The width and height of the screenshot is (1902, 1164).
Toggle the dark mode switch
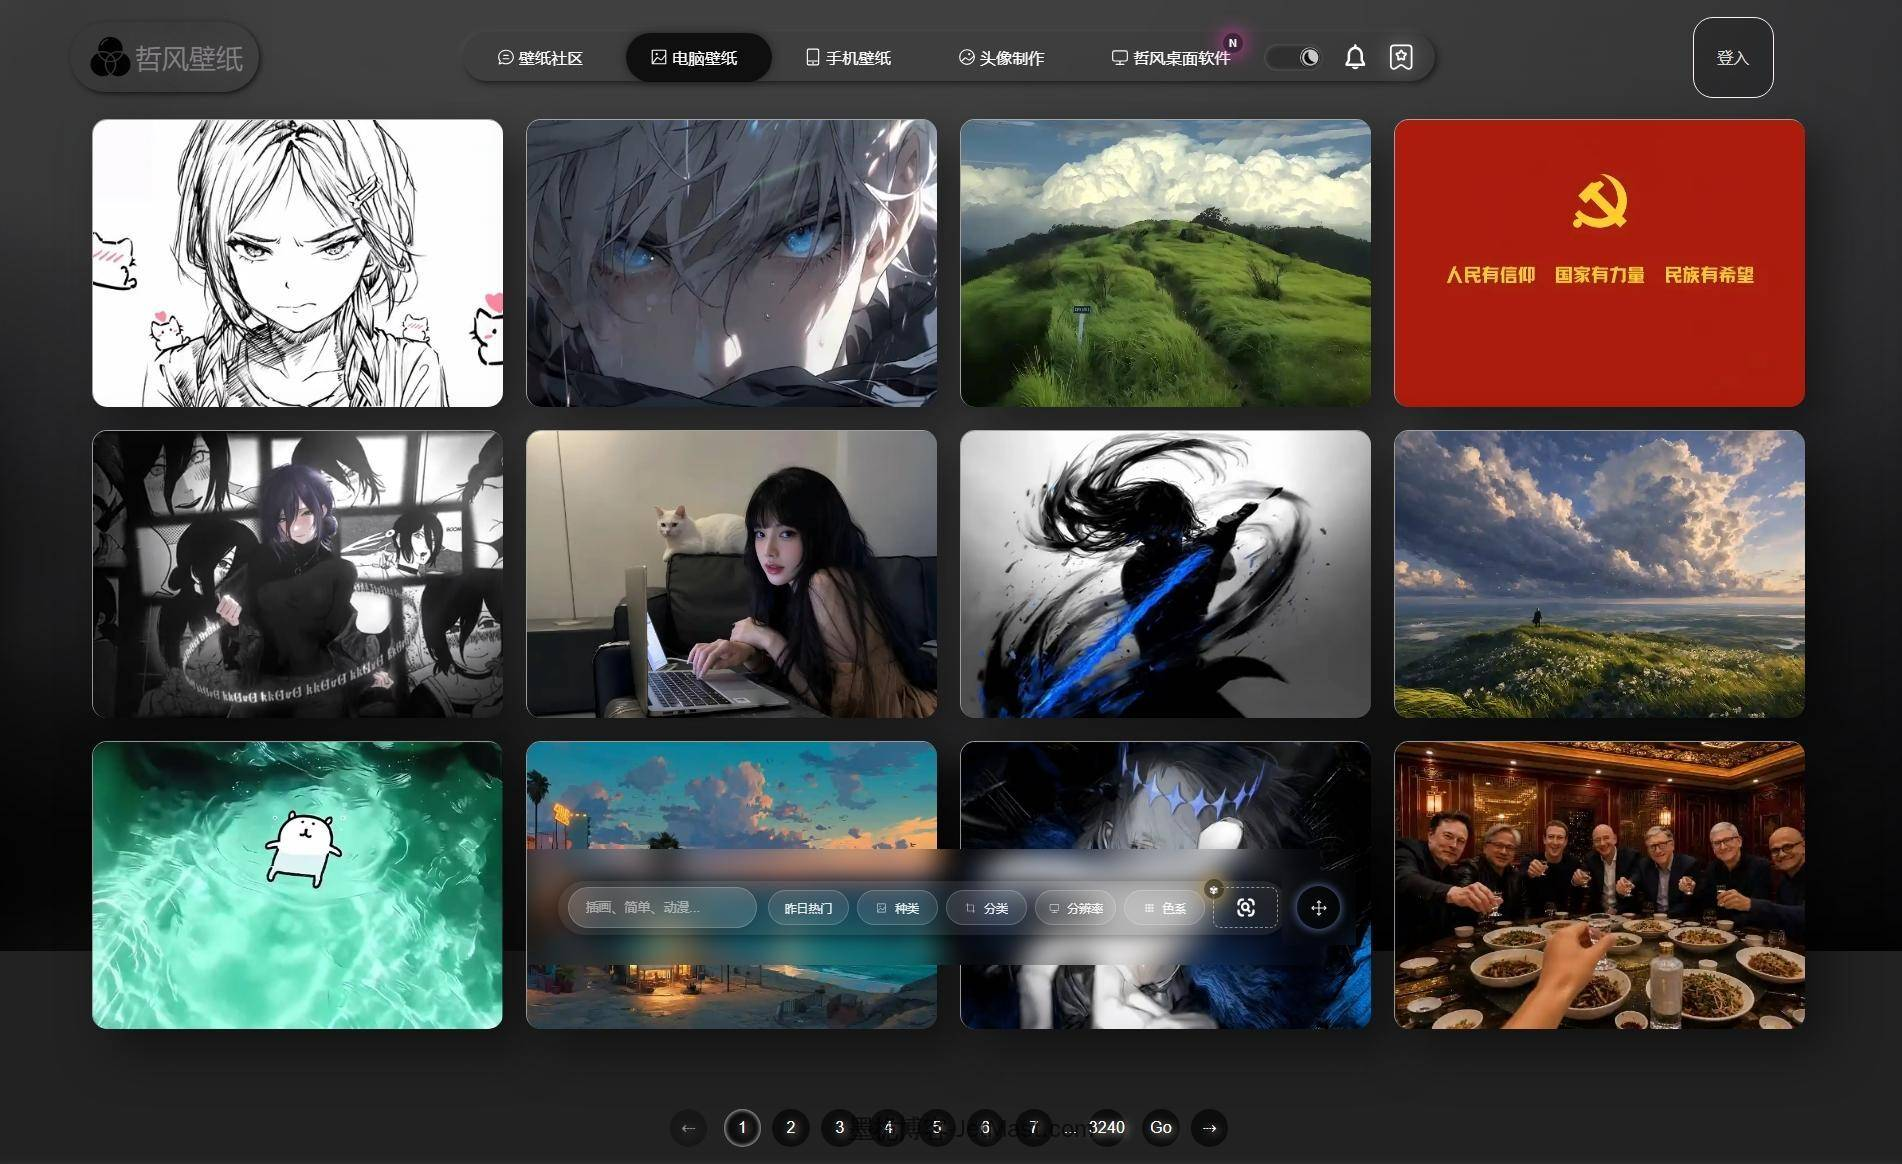(1293, 57)
